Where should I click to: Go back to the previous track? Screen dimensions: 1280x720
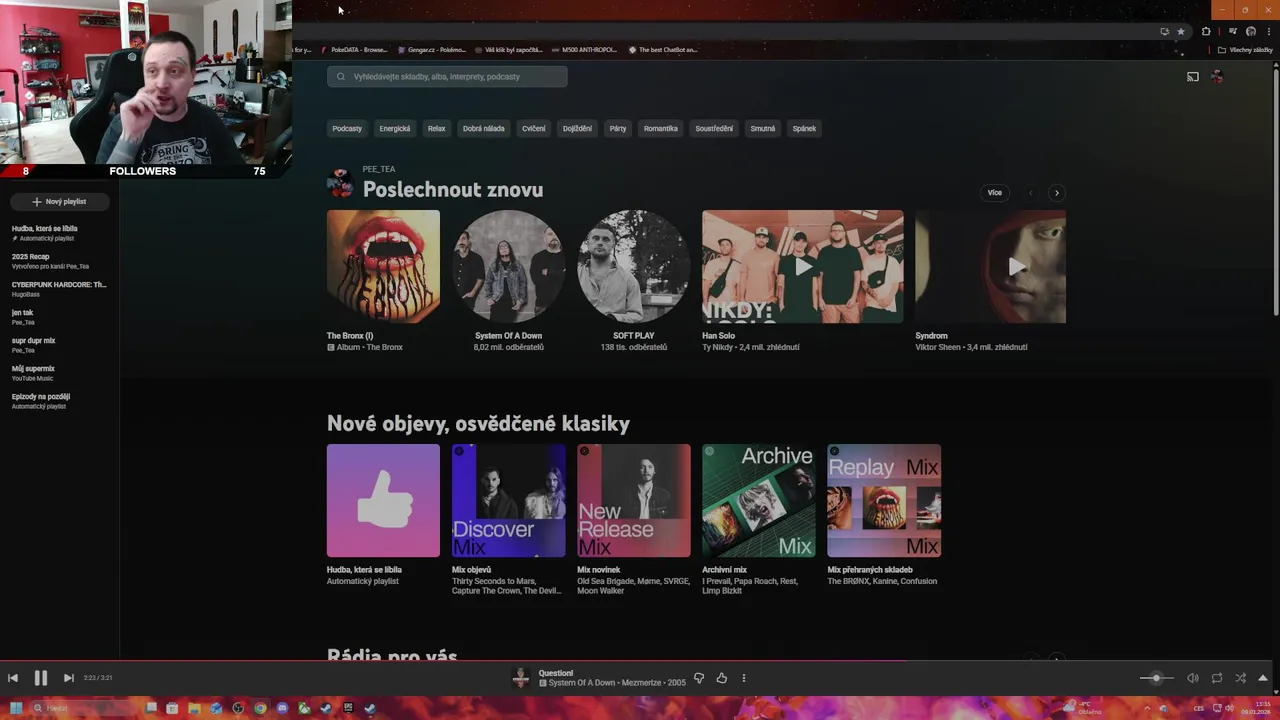pos(13,678)
